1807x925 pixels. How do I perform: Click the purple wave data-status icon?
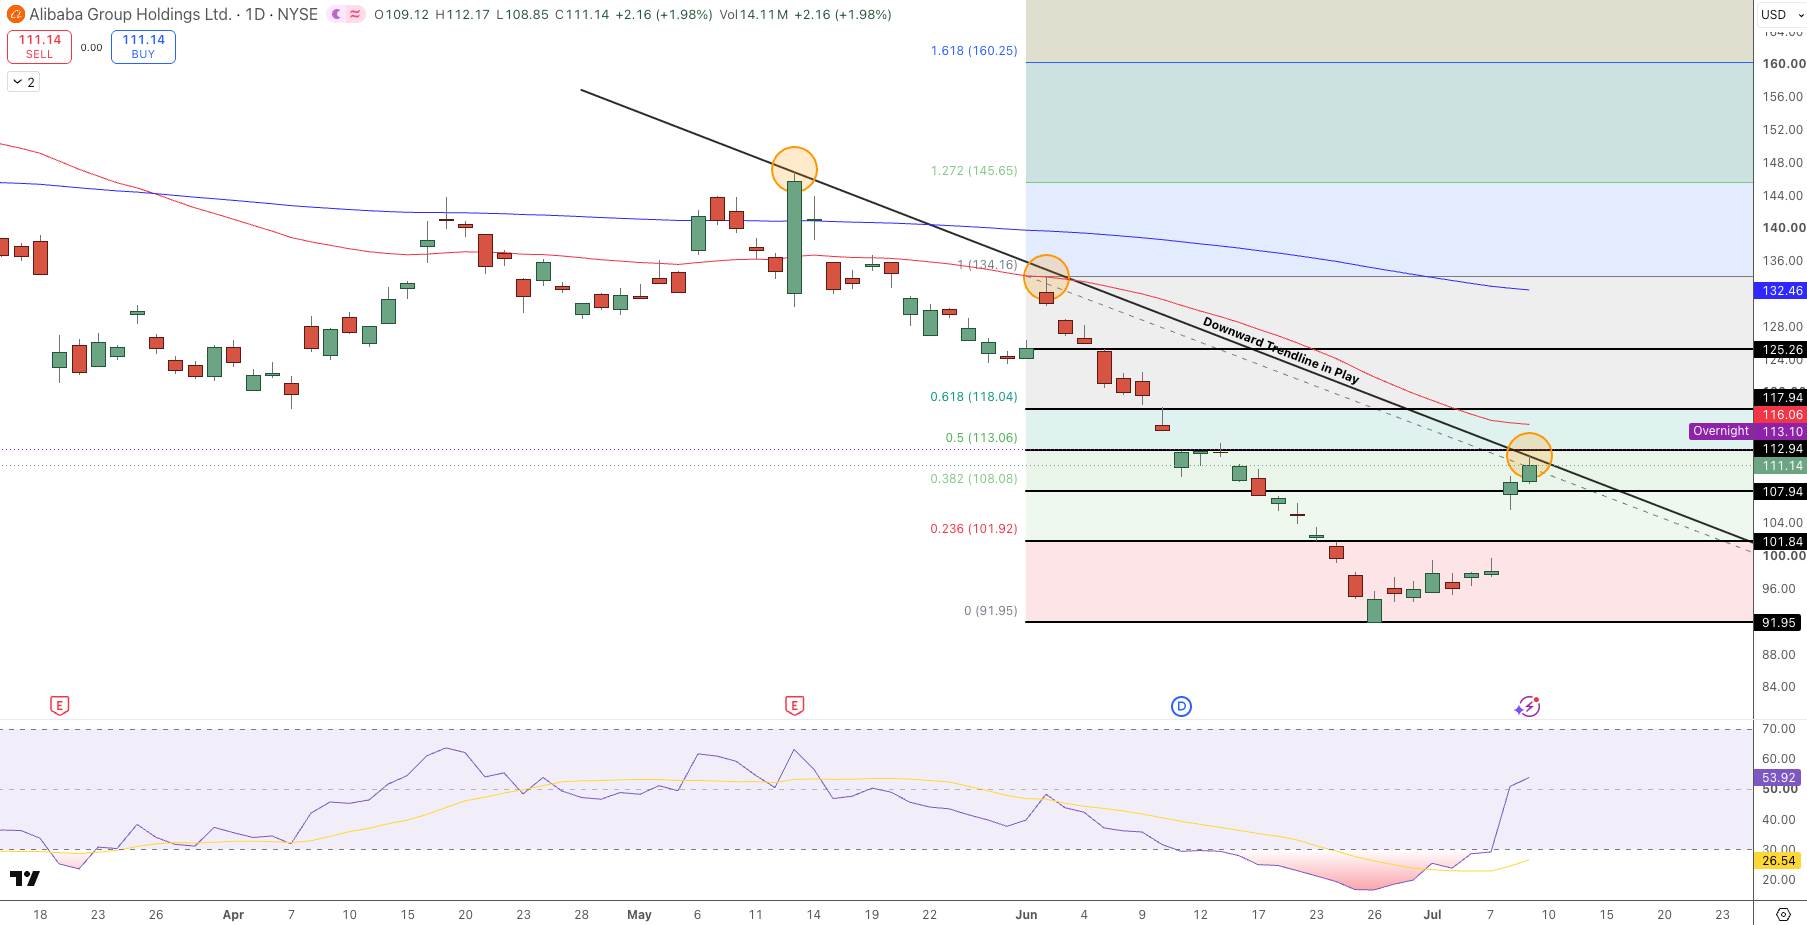pyautogui.click(x=355, y=14)
